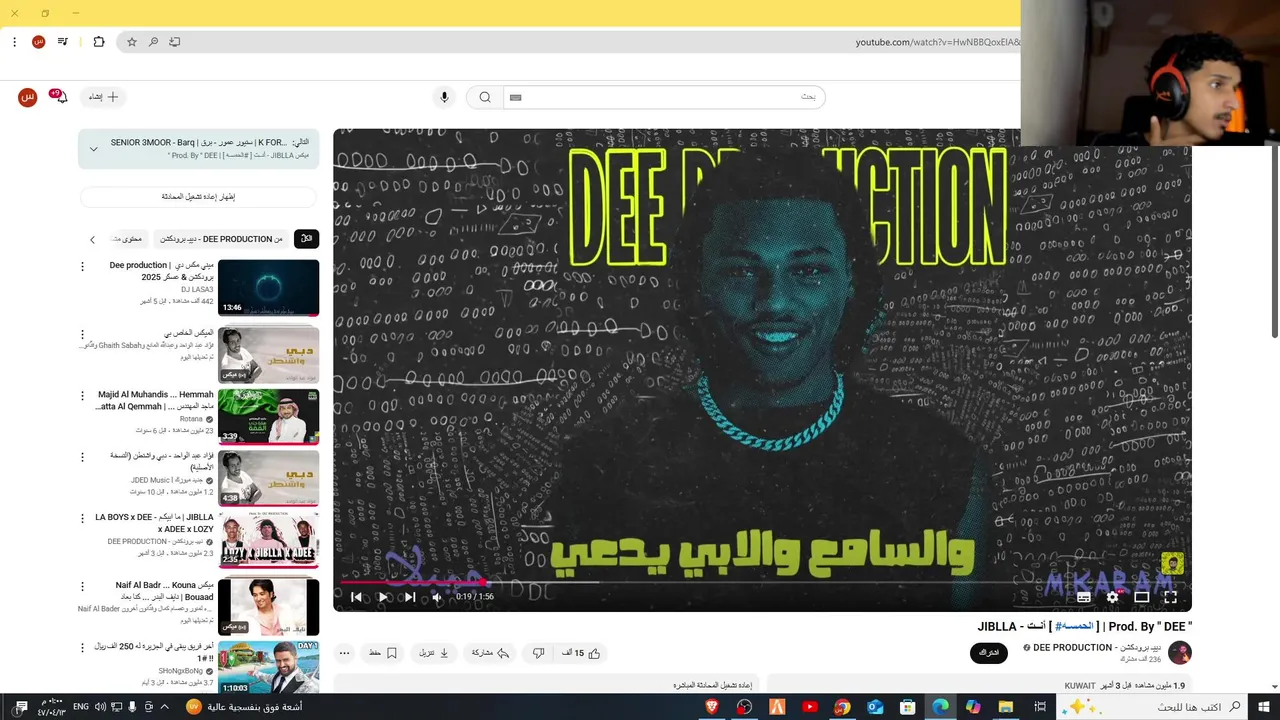Image resolution: width=1280 pixels, height=720 pixels.
Task: Start voice search with the microphone
Action: pyautogui.click(x=445, y=97)
